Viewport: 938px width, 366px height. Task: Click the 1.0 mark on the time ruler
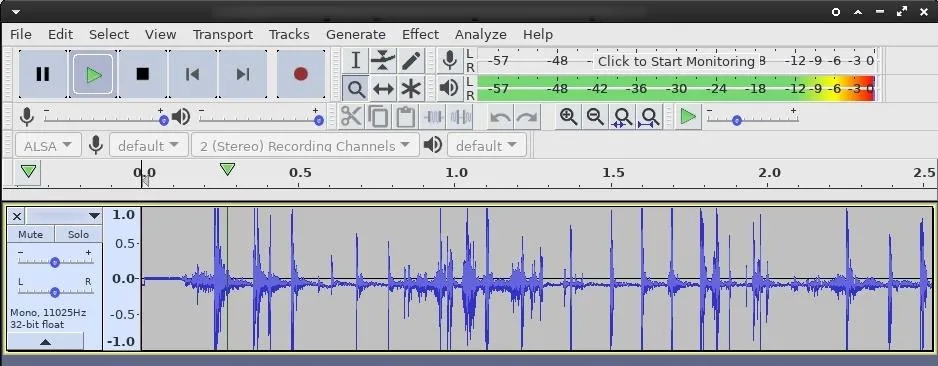(x=456, y=173)
